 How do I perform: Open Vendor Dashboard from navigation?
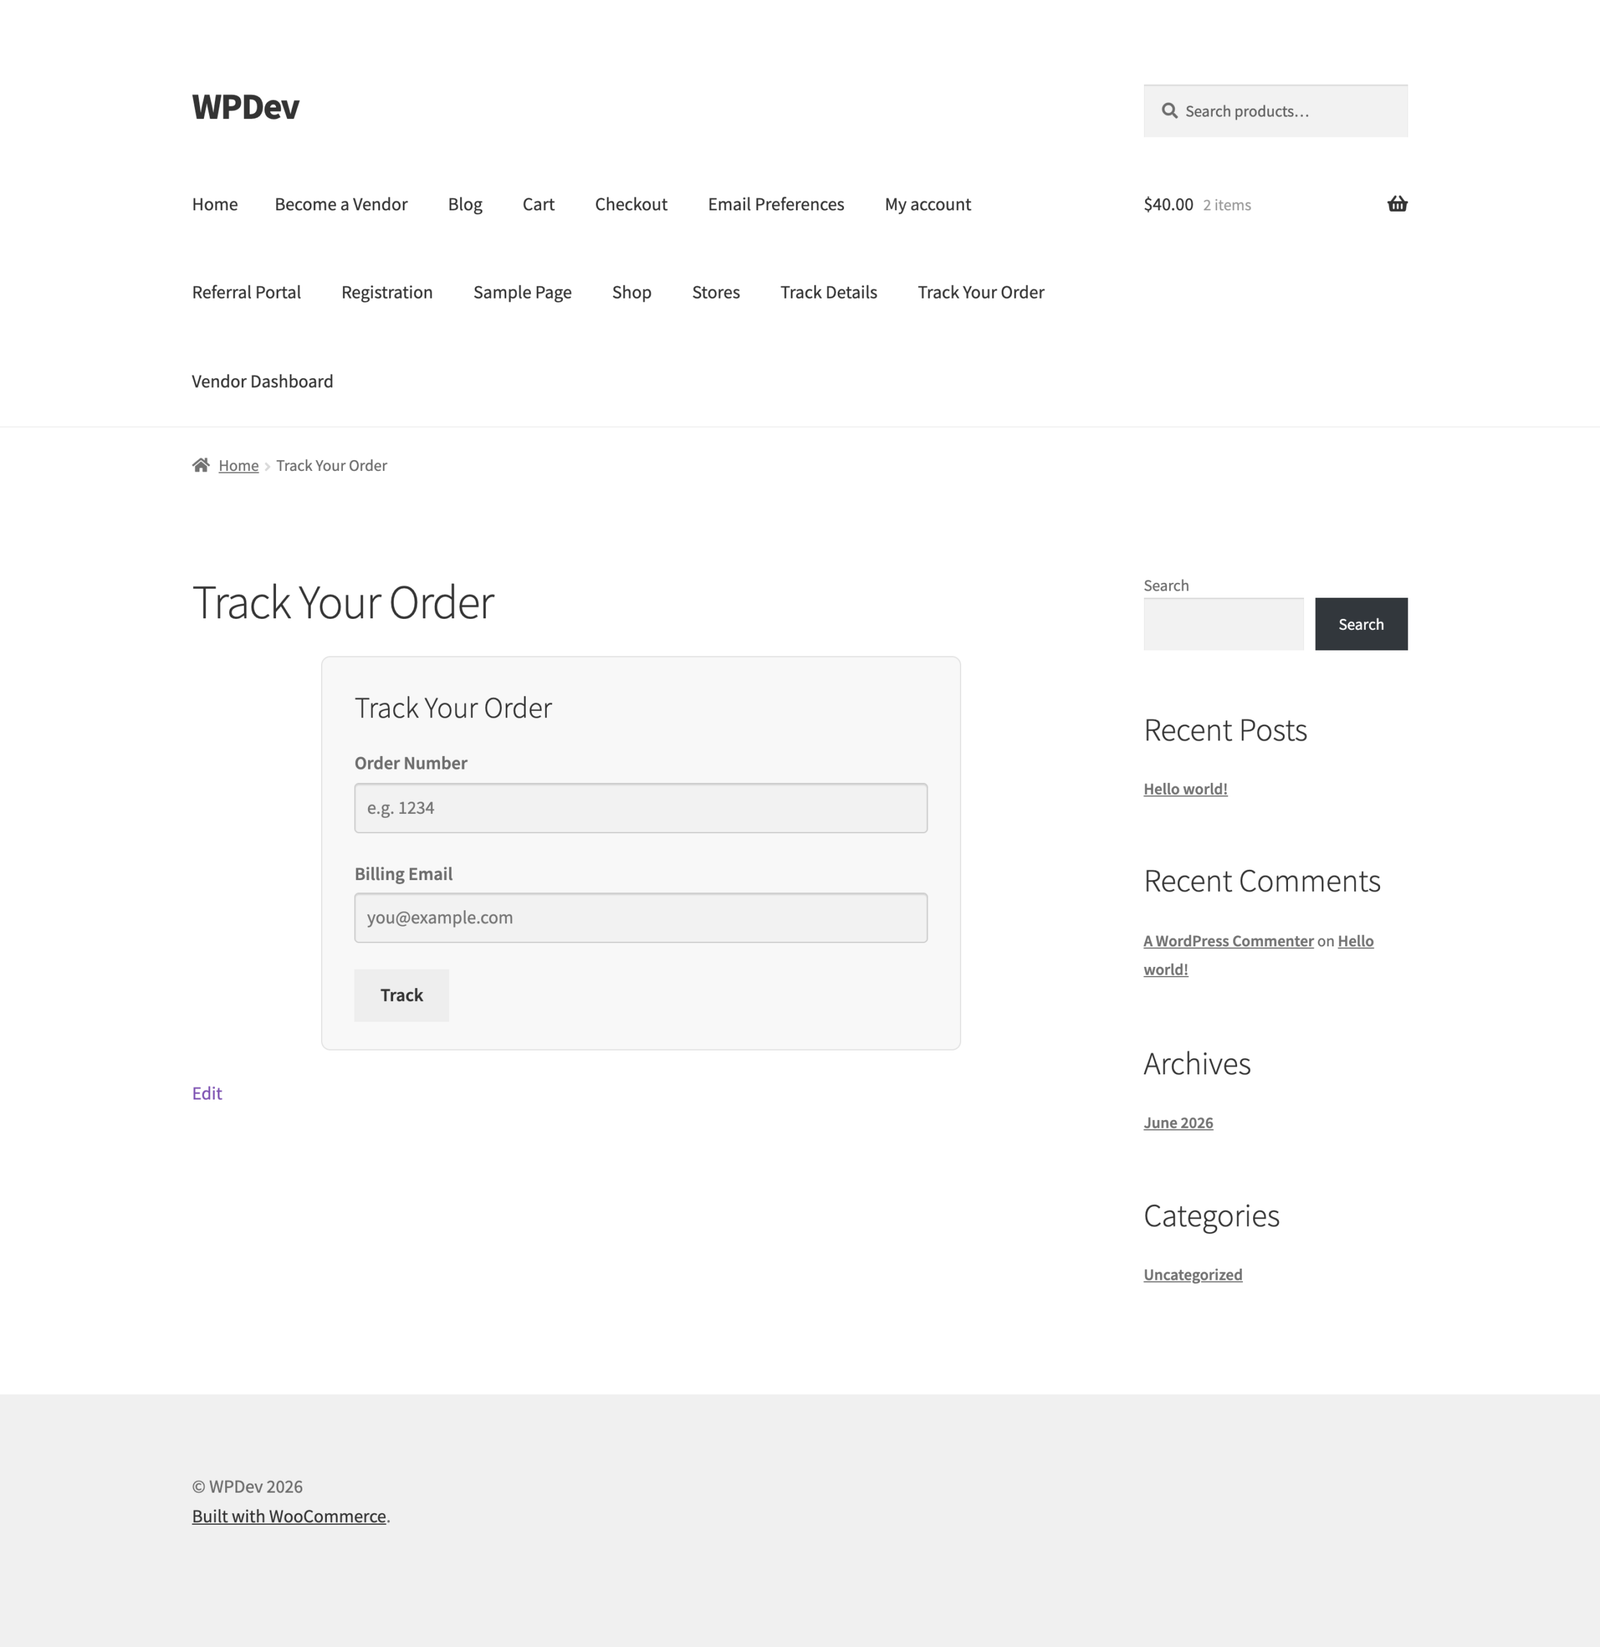point(262,381)
